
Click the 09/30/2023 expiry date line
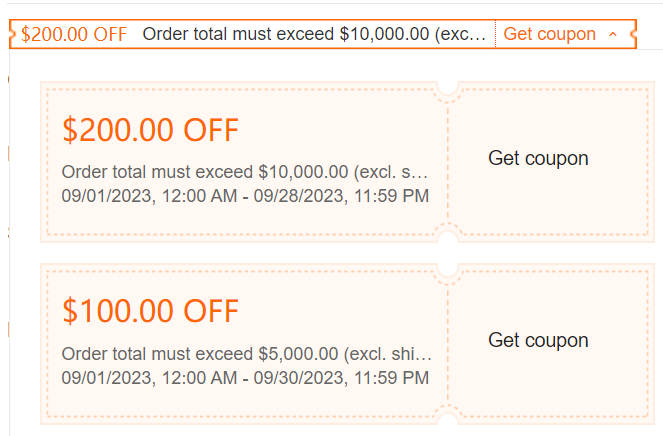[245, 378]
